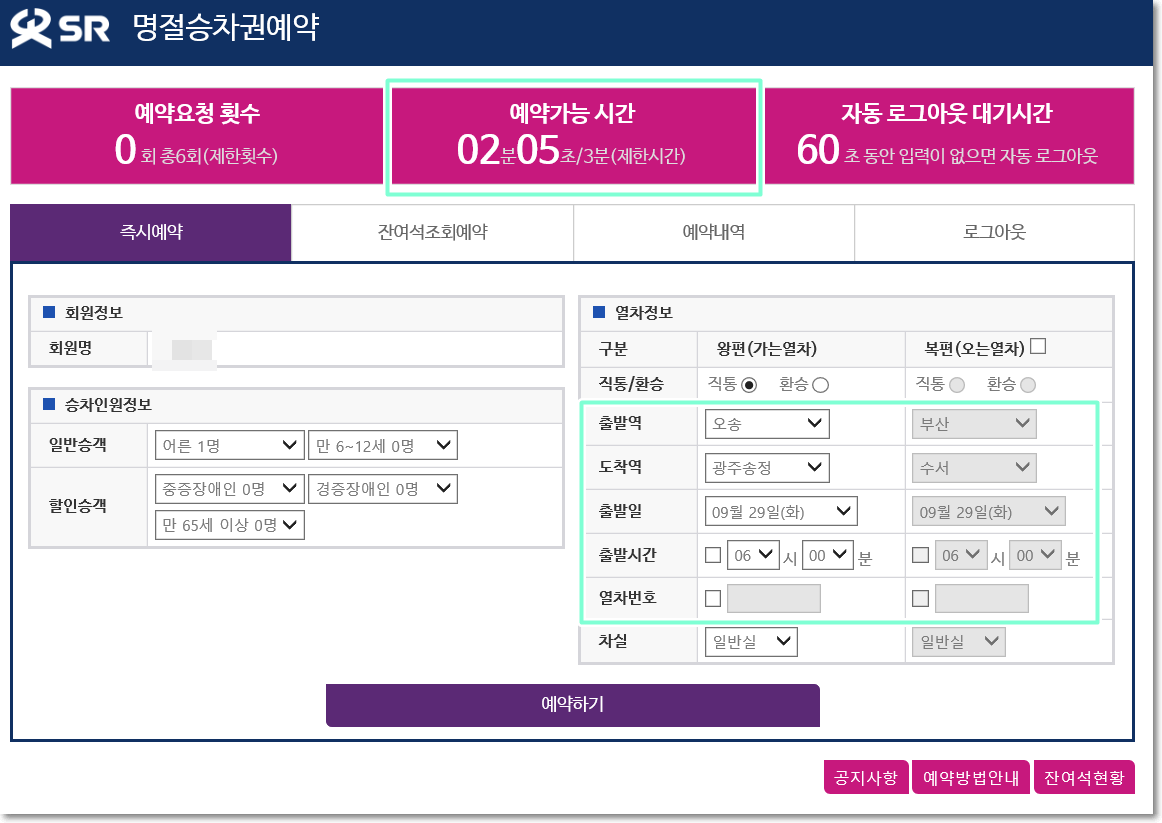Click the 도착역 row label
Screen dimensions: 1162x823
coord(620,467)
